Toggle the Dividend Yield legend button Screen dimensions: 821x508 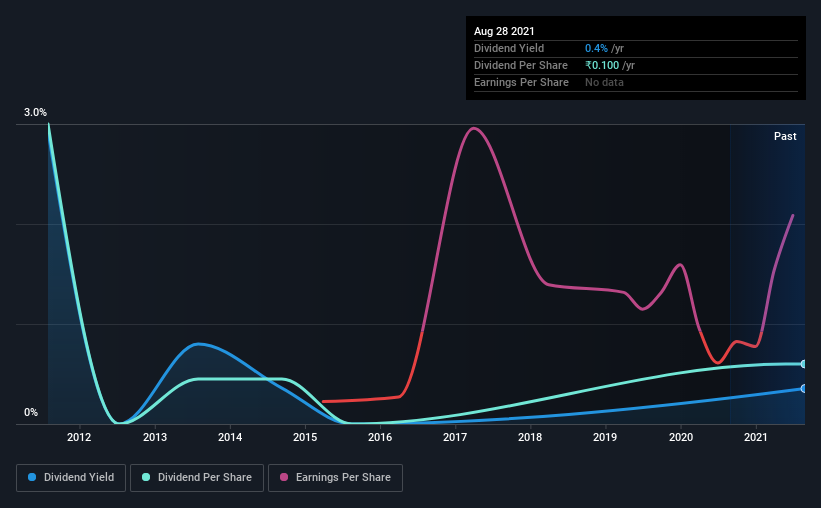click(x=71, y=478)
